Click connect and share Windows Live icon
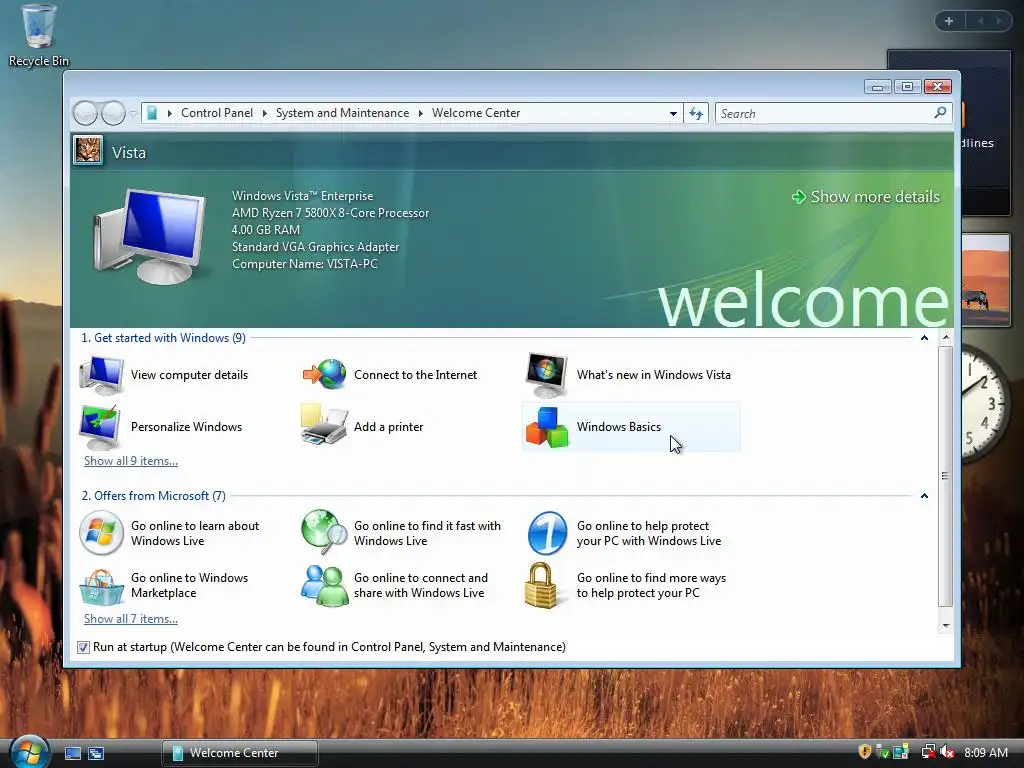The width and height of the screenshot is (1024, 768). pos(325,586)
